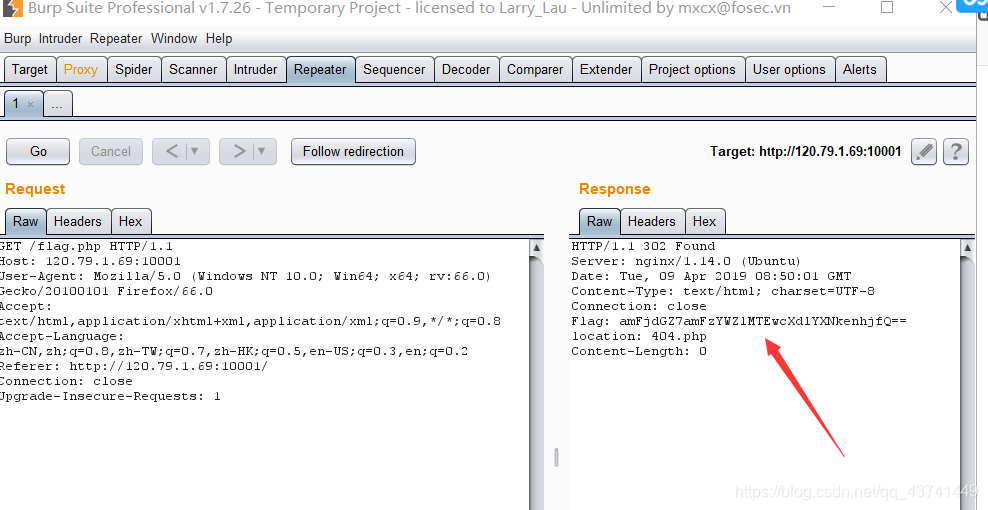The height and width of the screenshot is (510, 988).
Task: Click response pane scrollbar up arrow
Action: click(967, 247)
